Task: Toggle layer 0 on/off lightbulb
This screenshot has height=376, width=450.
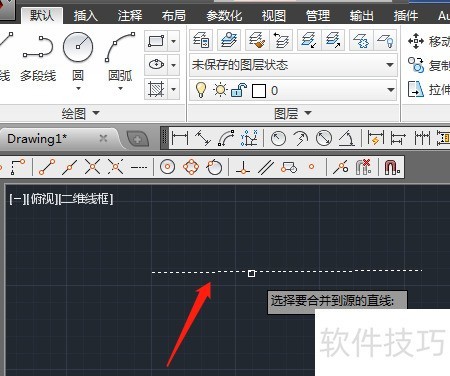Action: click(200, 90)
